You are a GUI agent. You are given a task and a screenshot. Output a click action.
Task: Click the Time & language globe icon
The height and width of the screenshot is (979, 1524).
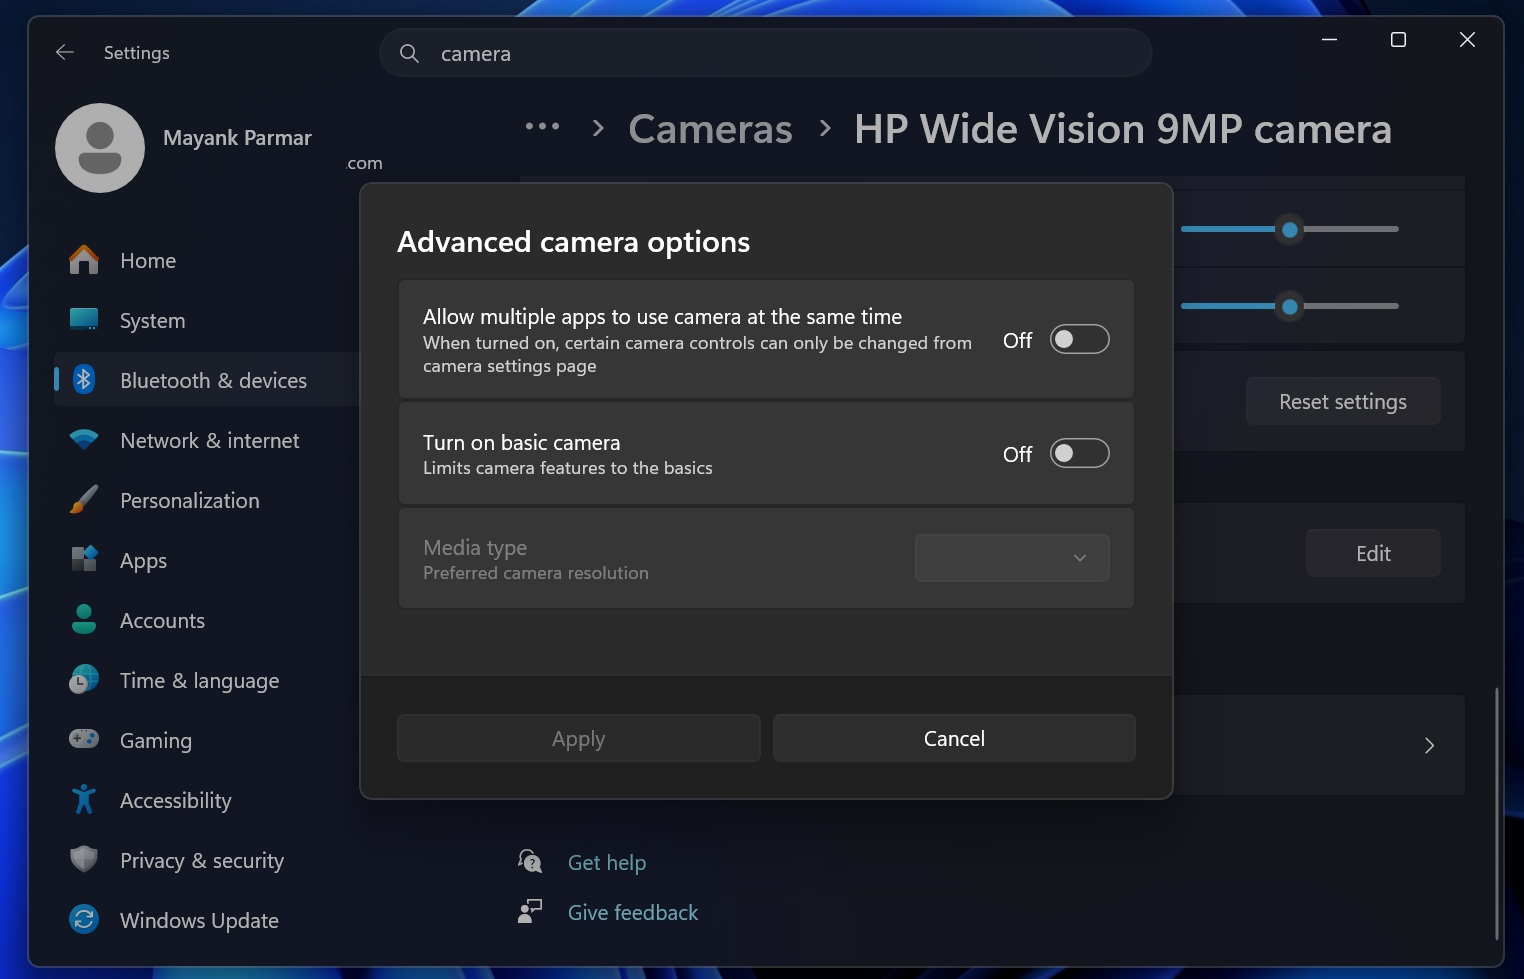(84, 680)
